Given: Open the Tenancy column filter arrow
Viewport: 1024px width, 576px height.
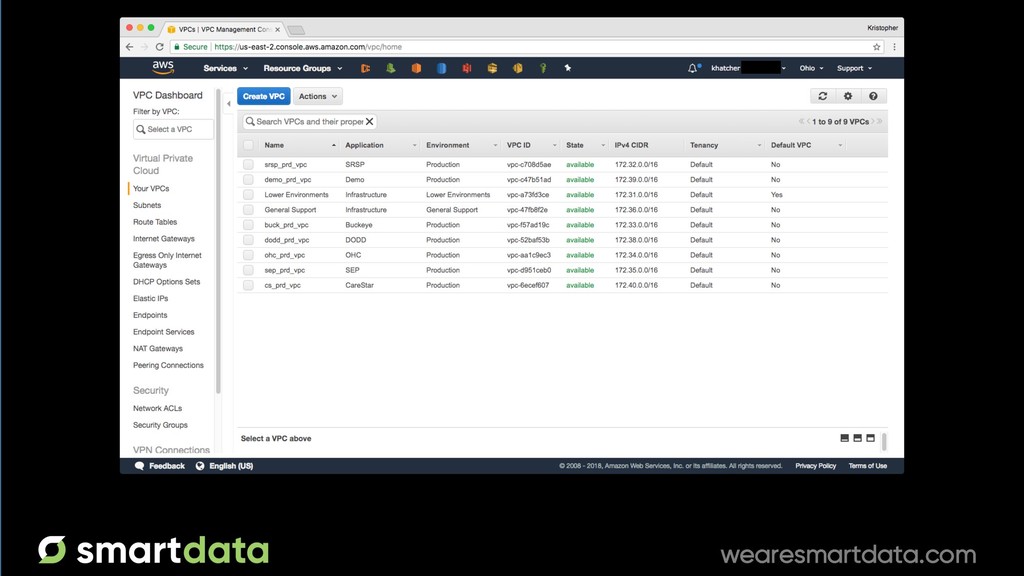Looking at the screenshot, I should [x=759, y=145].
